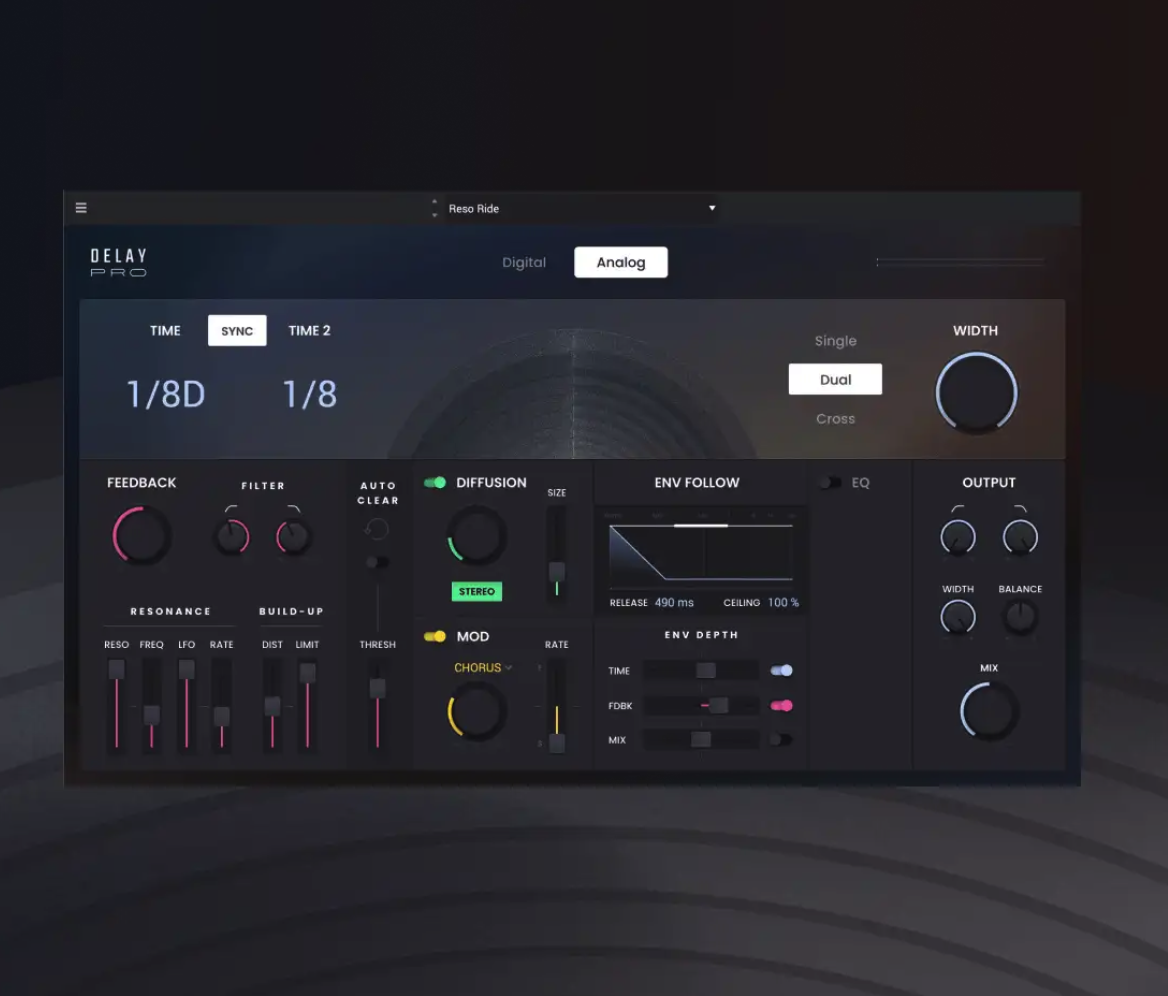Click the filter low-pass knob
1168x996 pixels.
point(293,536)
